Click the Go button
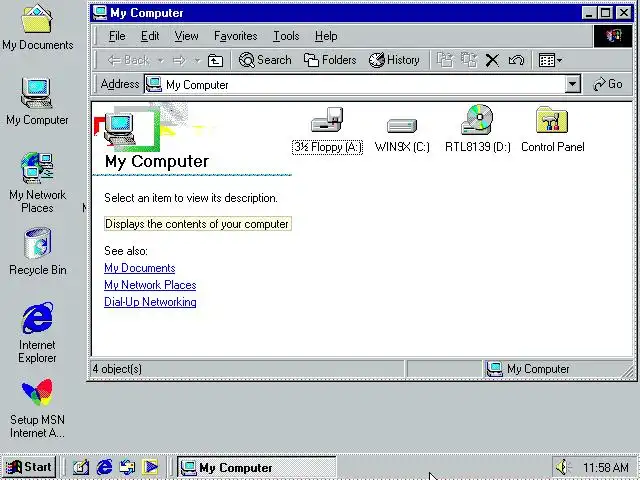Image resolution: width=640 pixels, height=480 pixels. click(x=608, y=84)
